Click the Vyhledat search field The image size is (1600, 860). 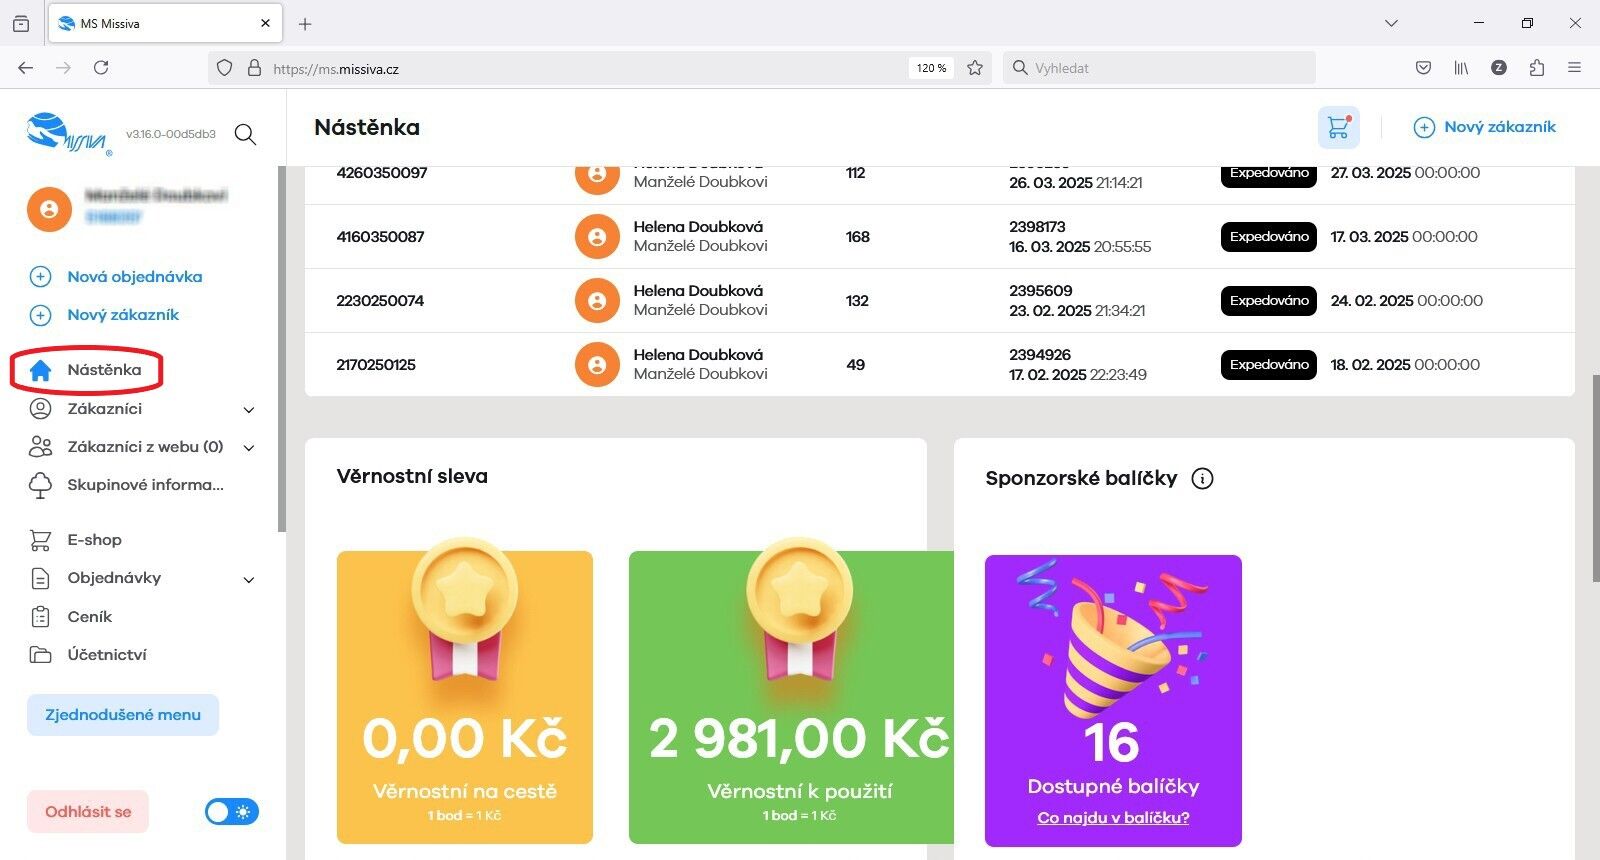coord(1159,68)
